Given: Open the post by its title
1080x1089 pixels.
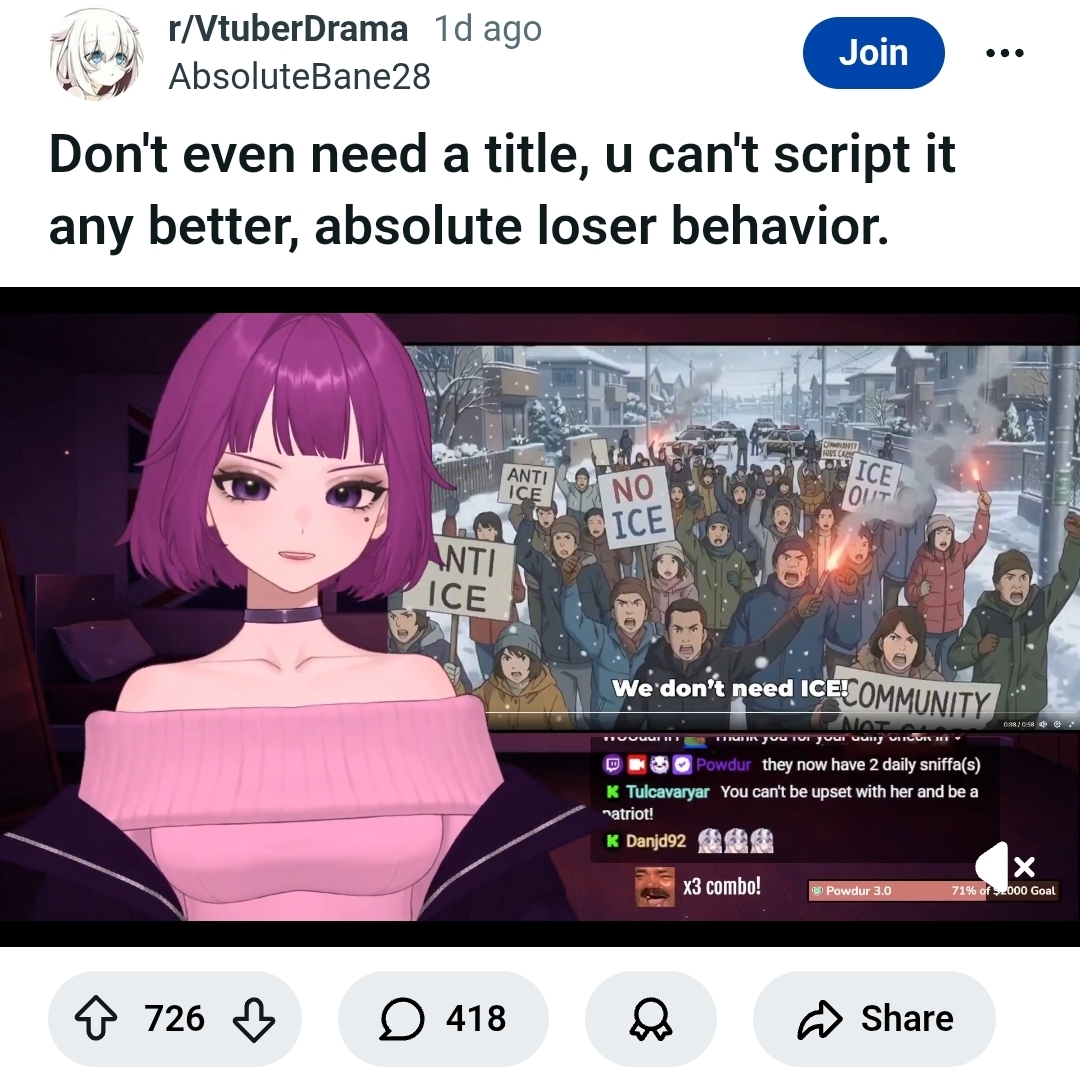Looking at the screenshot, I should click(x=502, y=190).
